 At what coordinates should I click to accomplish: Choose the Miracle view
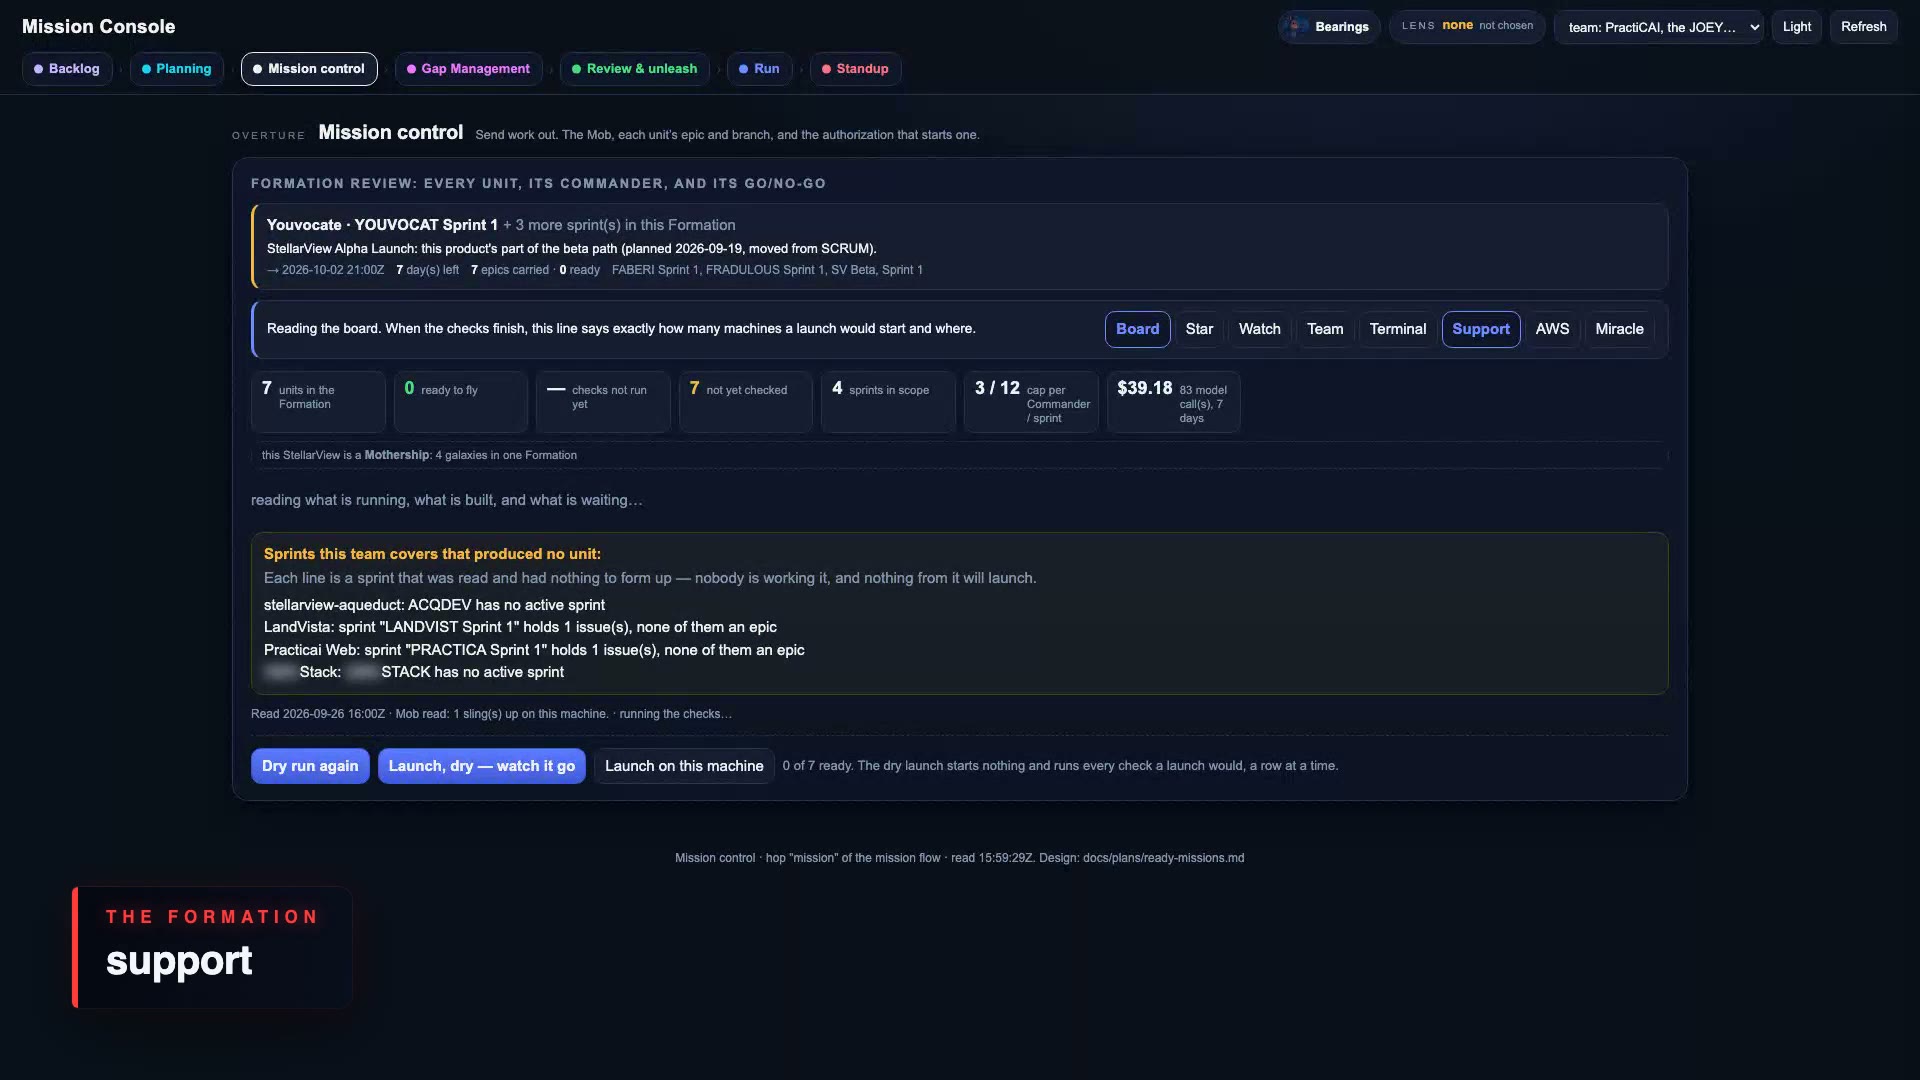(1619, 329)
